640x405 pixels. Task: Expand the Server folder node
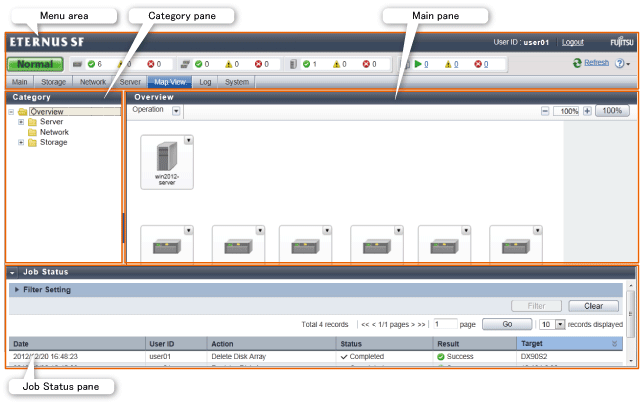pos(21,122)
